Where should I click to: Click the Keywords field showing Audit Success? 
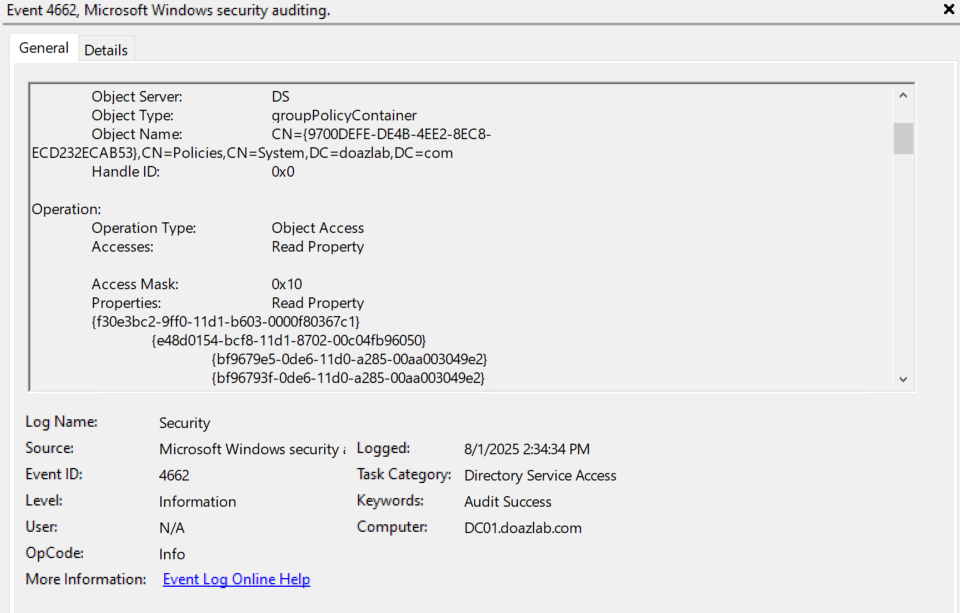click(x=508, y=501)
